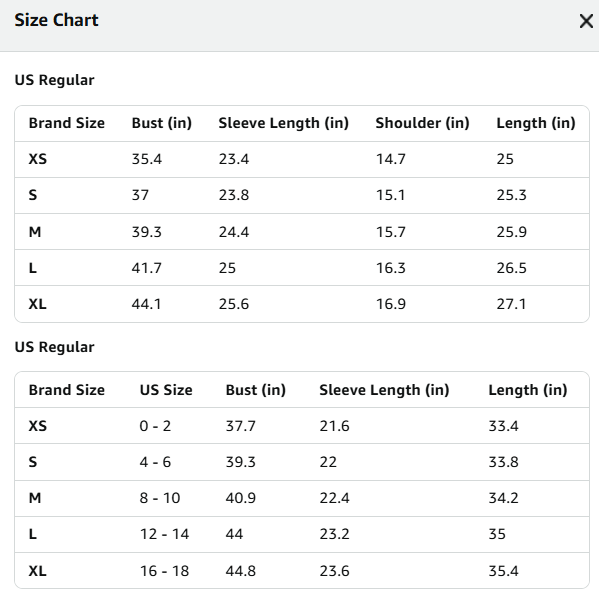Click bust value 44.8 for XL

click(x=241, y=571)
